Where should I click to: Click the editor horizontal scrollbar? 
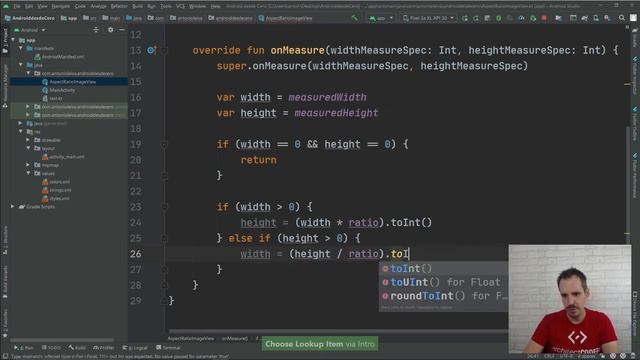pyautogui.click(x=338, y=331)
